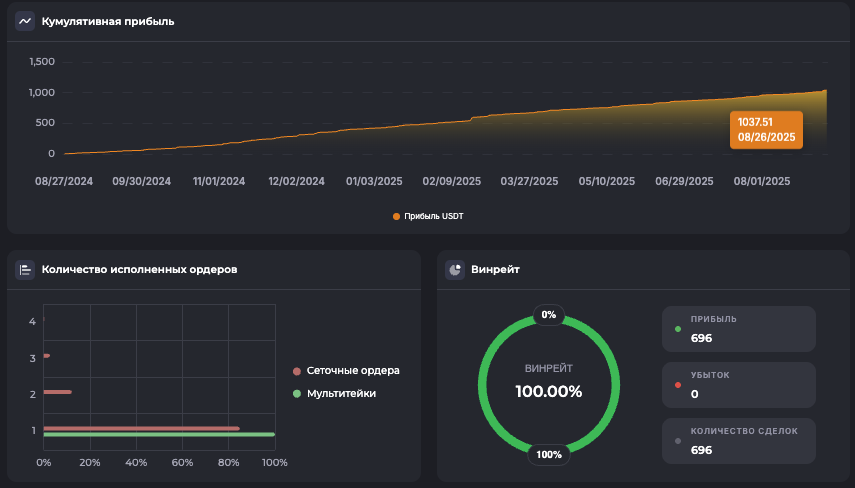Toggle the Мультитейки series via legend label
This screenshot has height=488, width=855.
coord(341,394)
